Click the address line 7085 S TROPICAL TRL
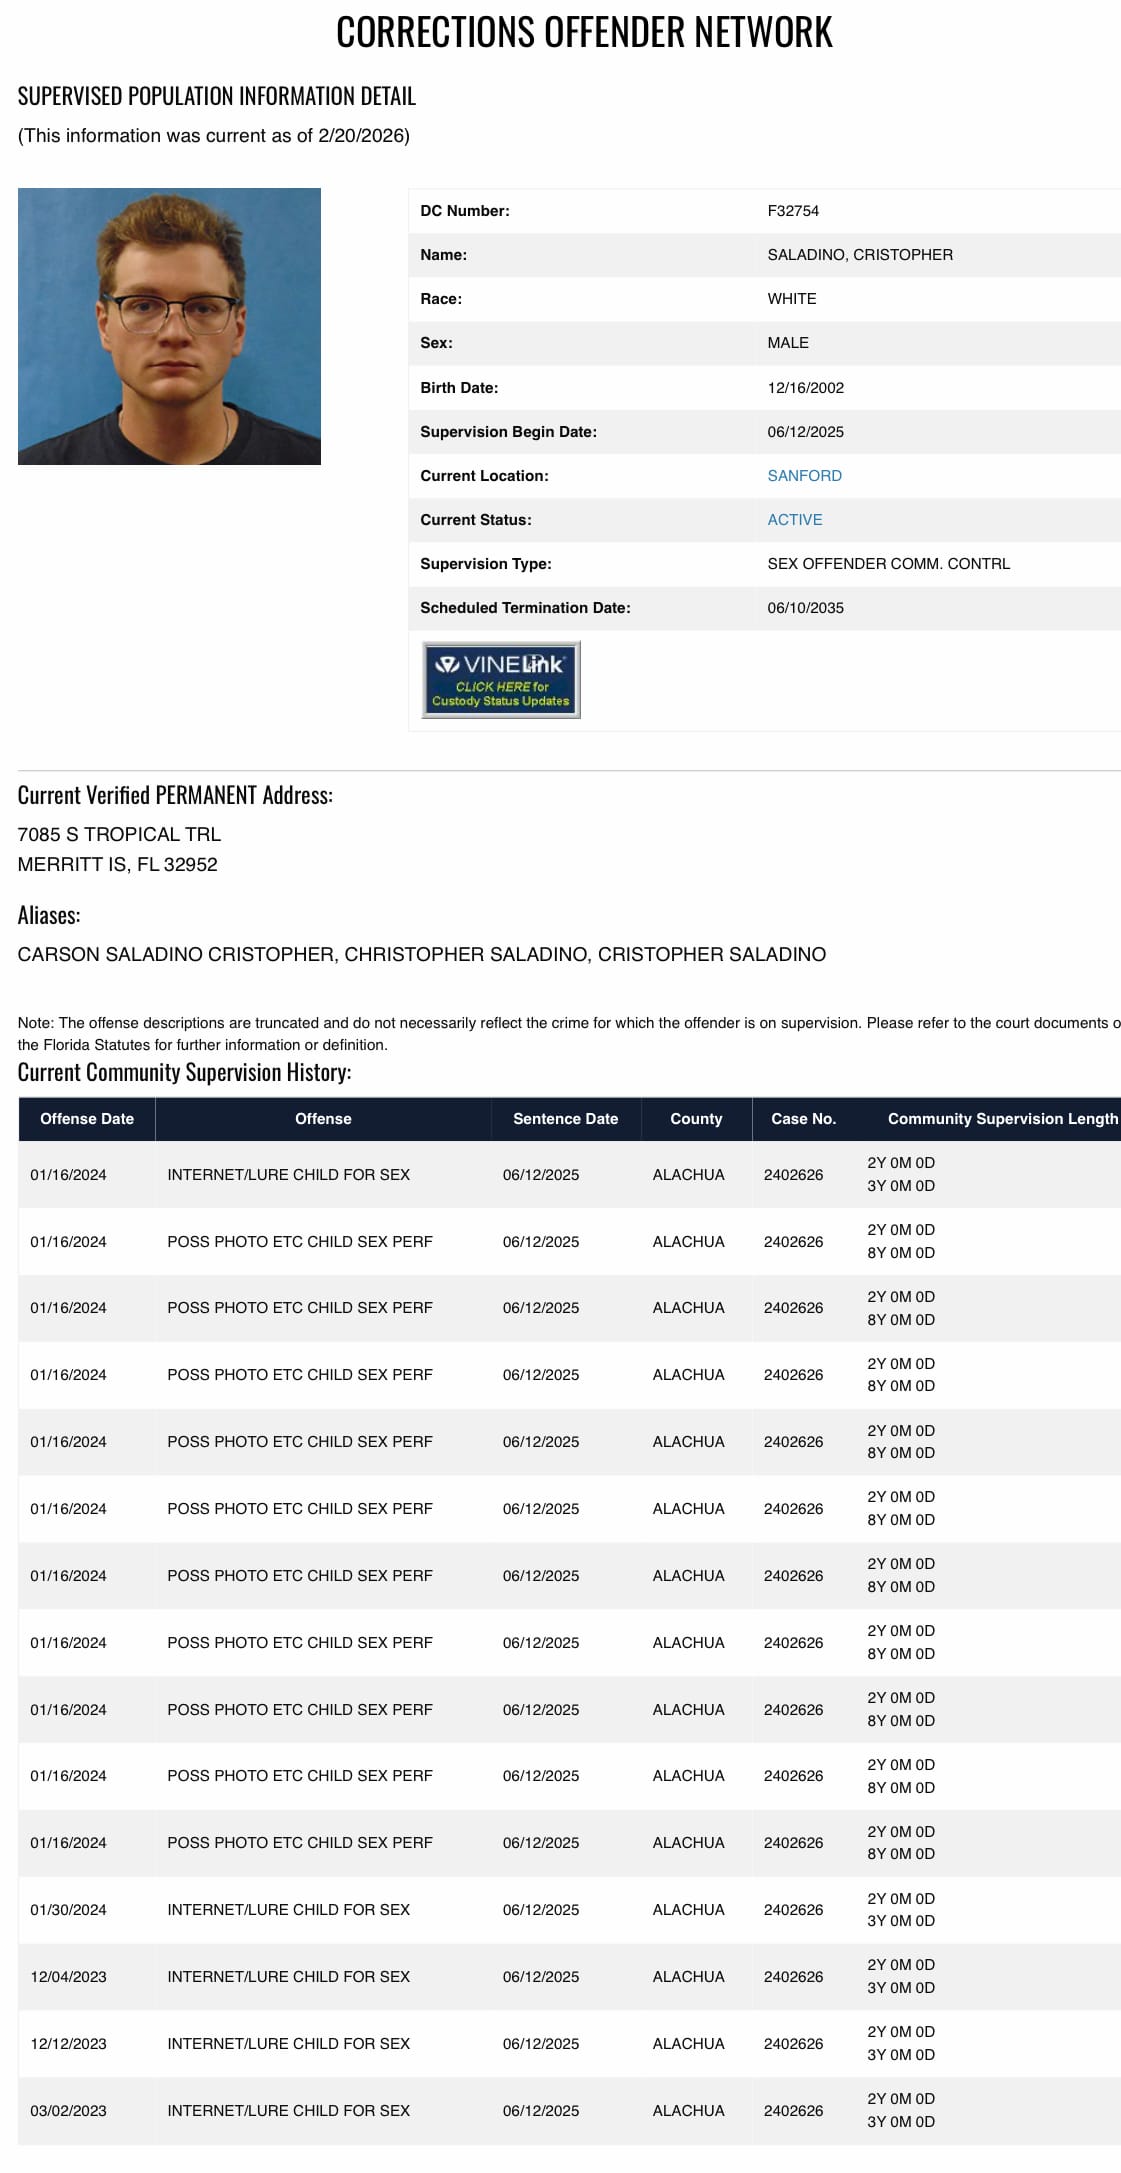This screenshot has height=2173, width=1121. (119, 834)
